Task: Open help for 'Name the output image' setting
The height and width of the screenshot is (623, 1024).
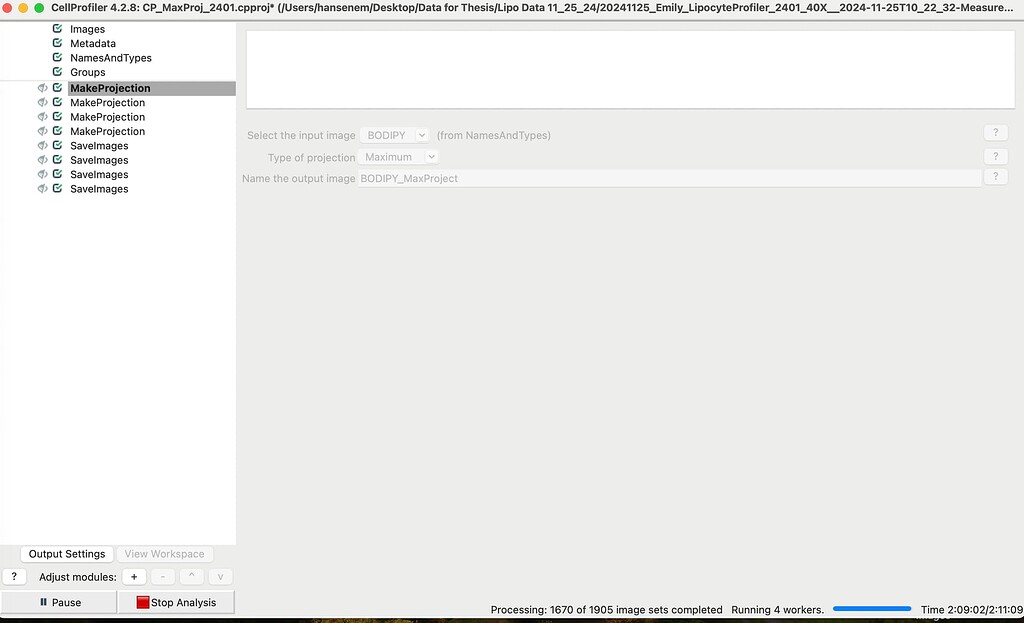Action: (995, 176)
